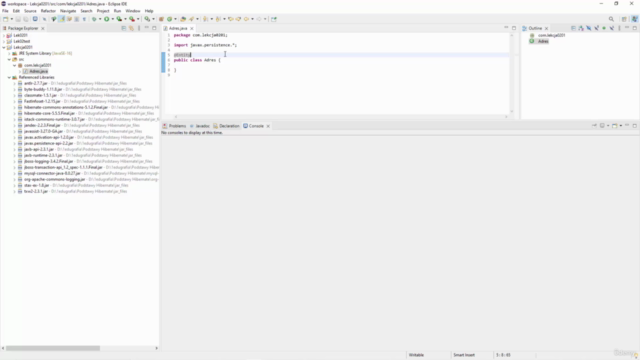Toggle Word Wrap toolbar icon
This screenshot has width=640, height=360.
pyautogui.click(x=69, y=19)
